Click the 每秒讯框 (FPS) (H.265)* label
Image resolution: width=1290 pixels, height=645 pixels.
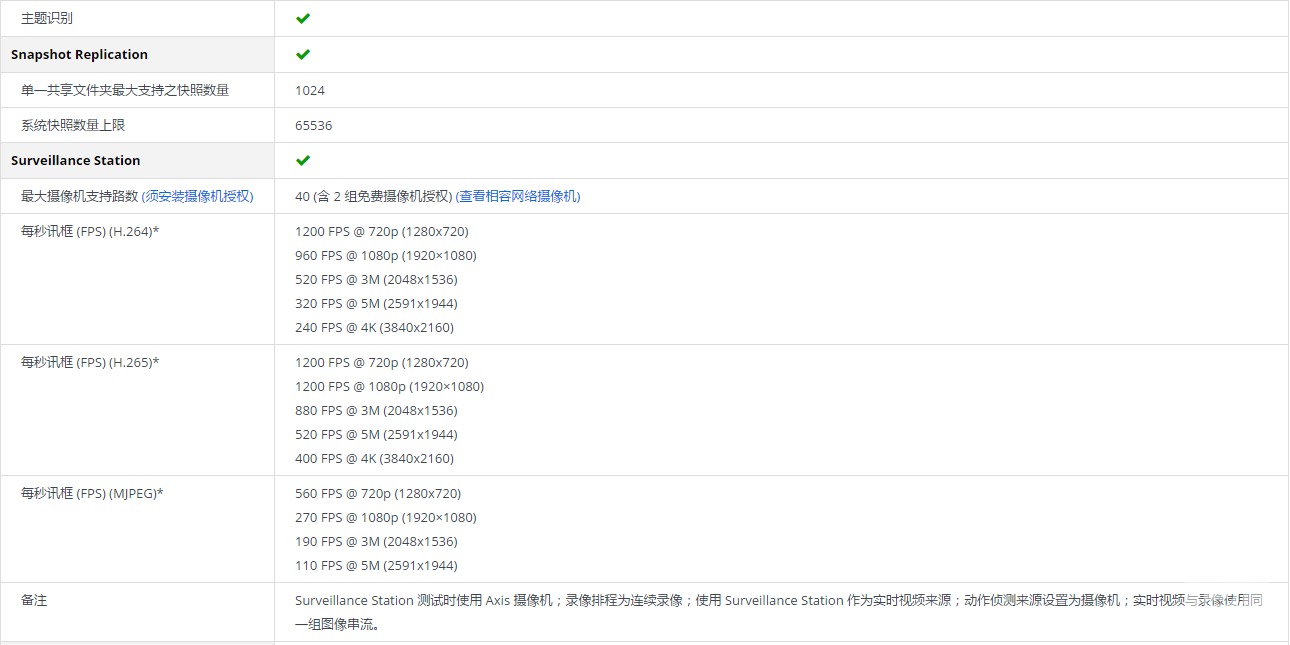pos(90,362)
